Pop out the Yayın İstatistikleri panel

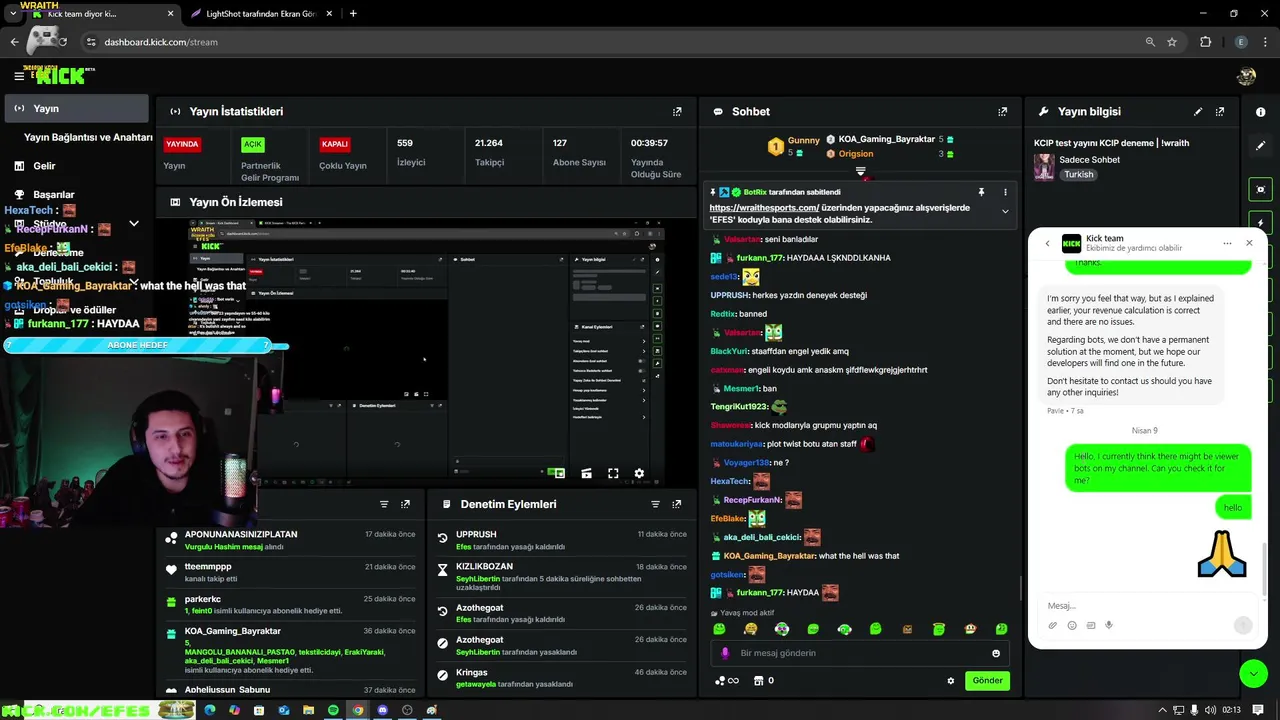[x=677, y=112]
